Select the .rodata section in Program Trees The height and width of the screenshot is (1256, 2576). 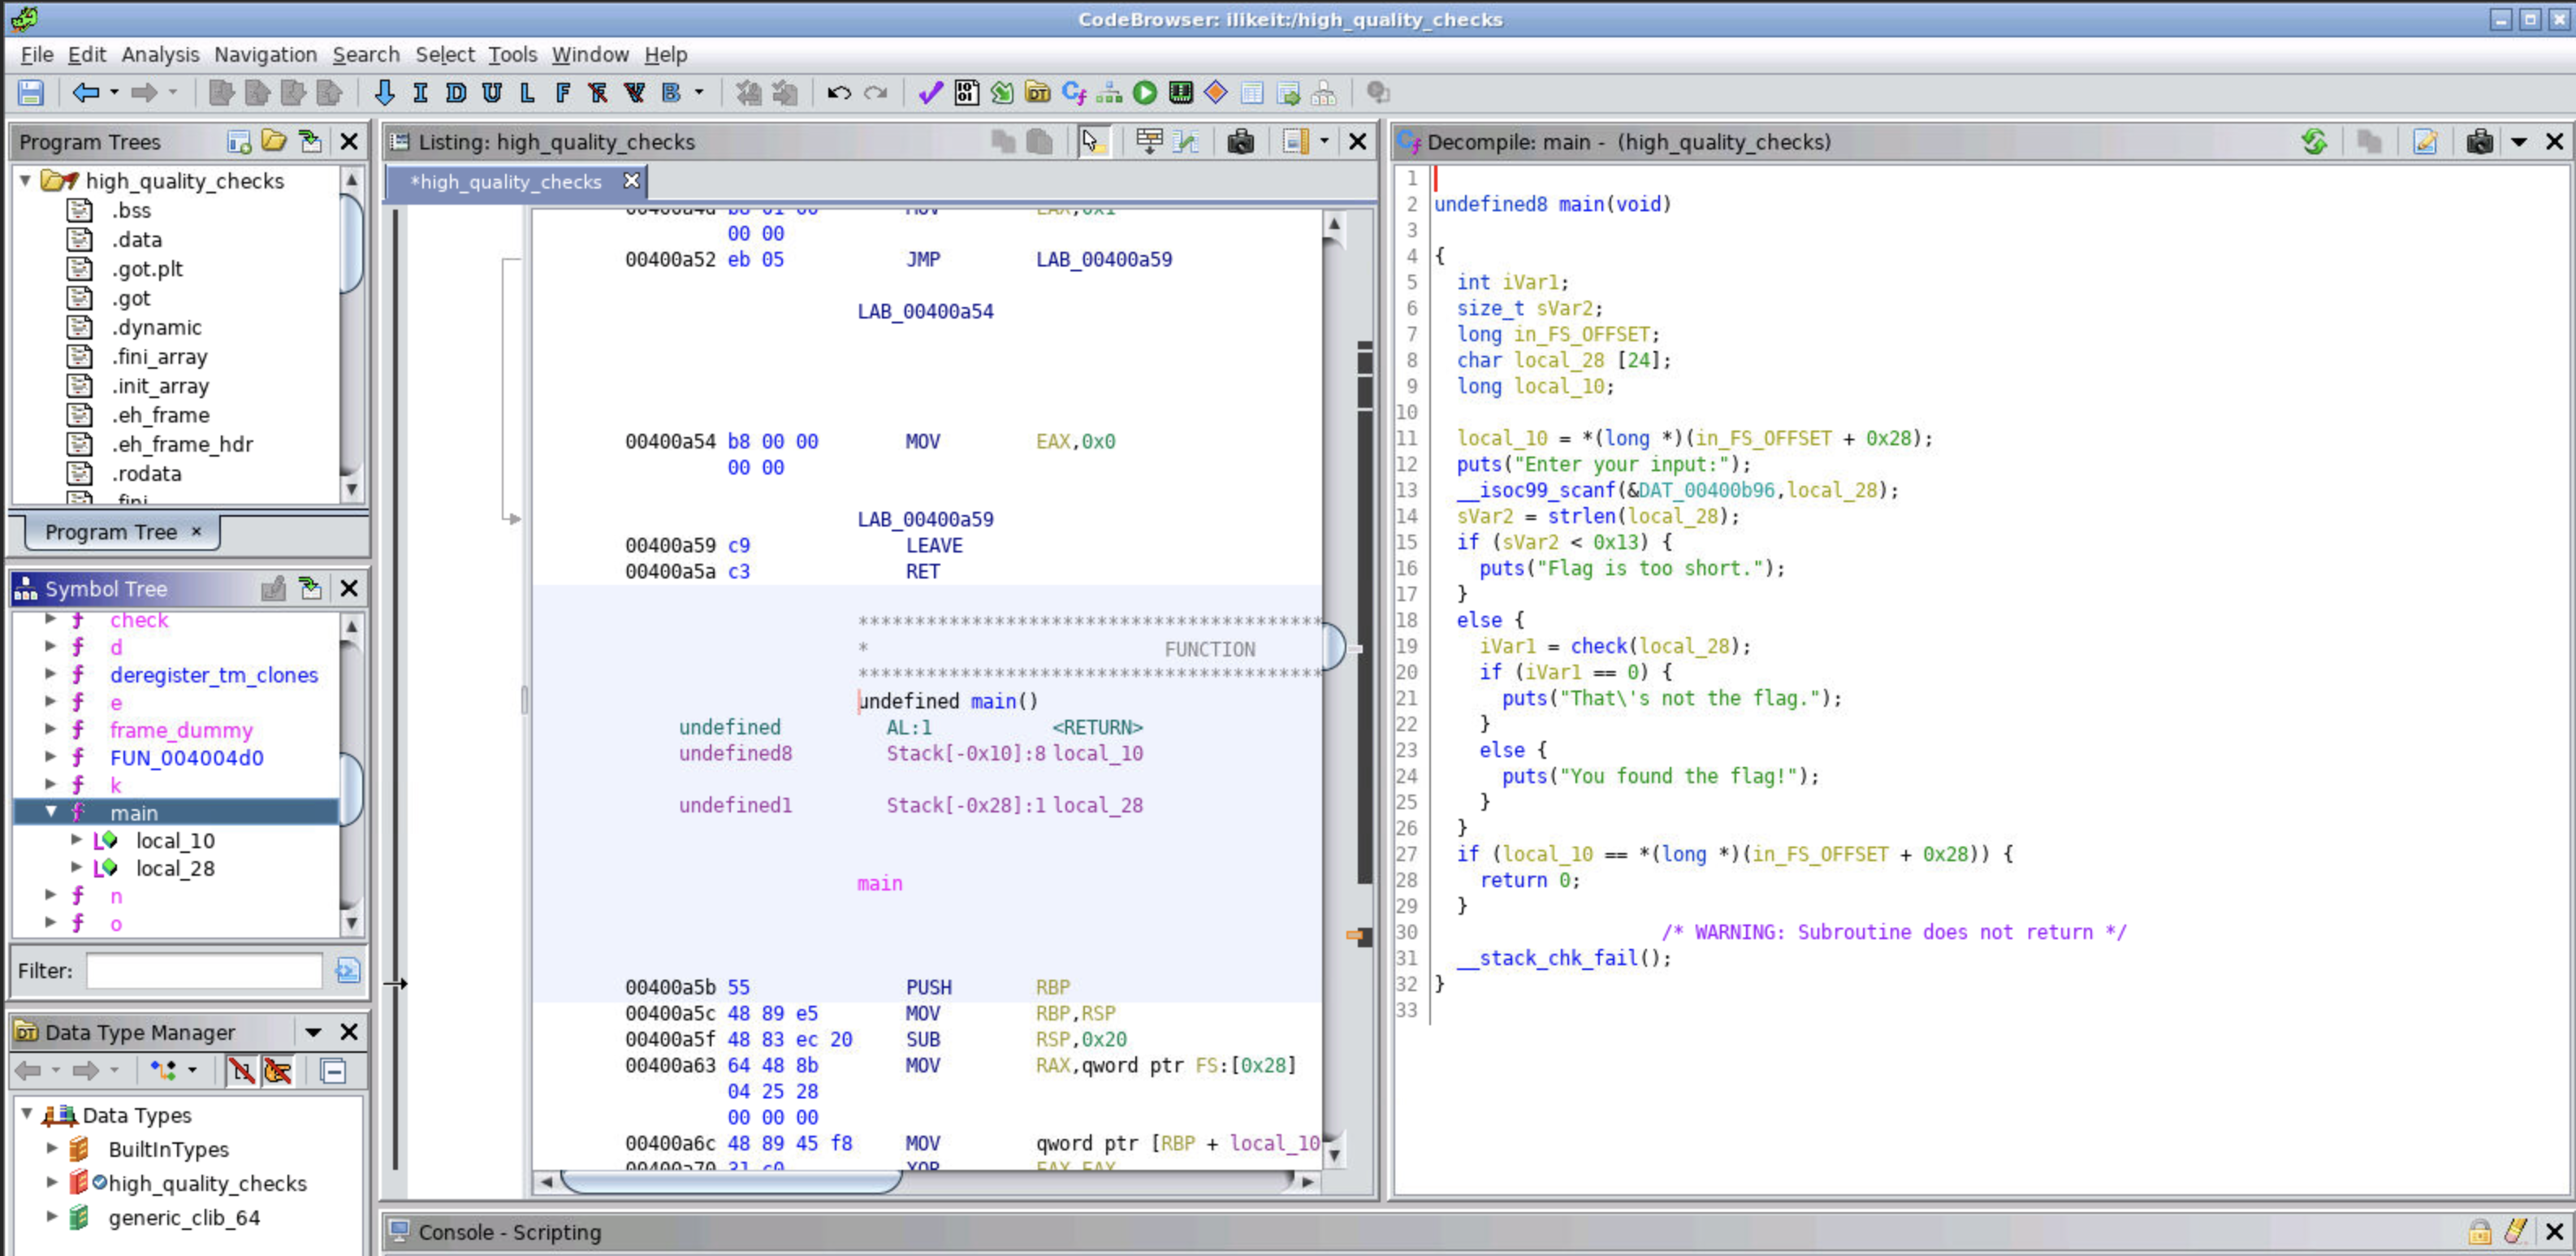click(x=146, y=474)
